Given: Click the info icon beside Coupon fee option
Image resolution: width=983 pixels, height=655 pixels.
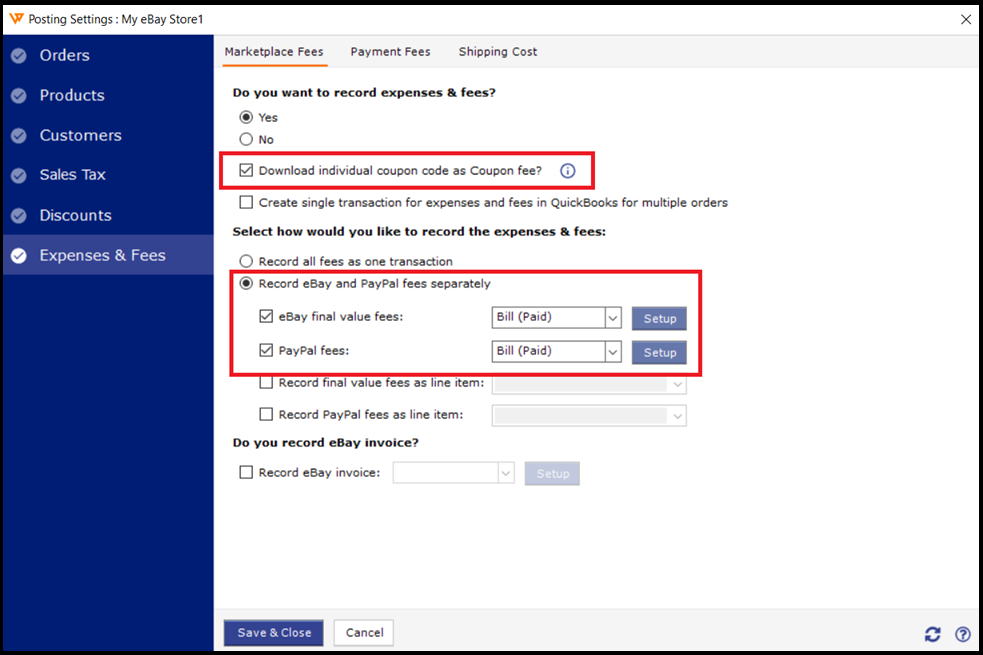Looking at the screenshot, I should [x=567, y=170].
